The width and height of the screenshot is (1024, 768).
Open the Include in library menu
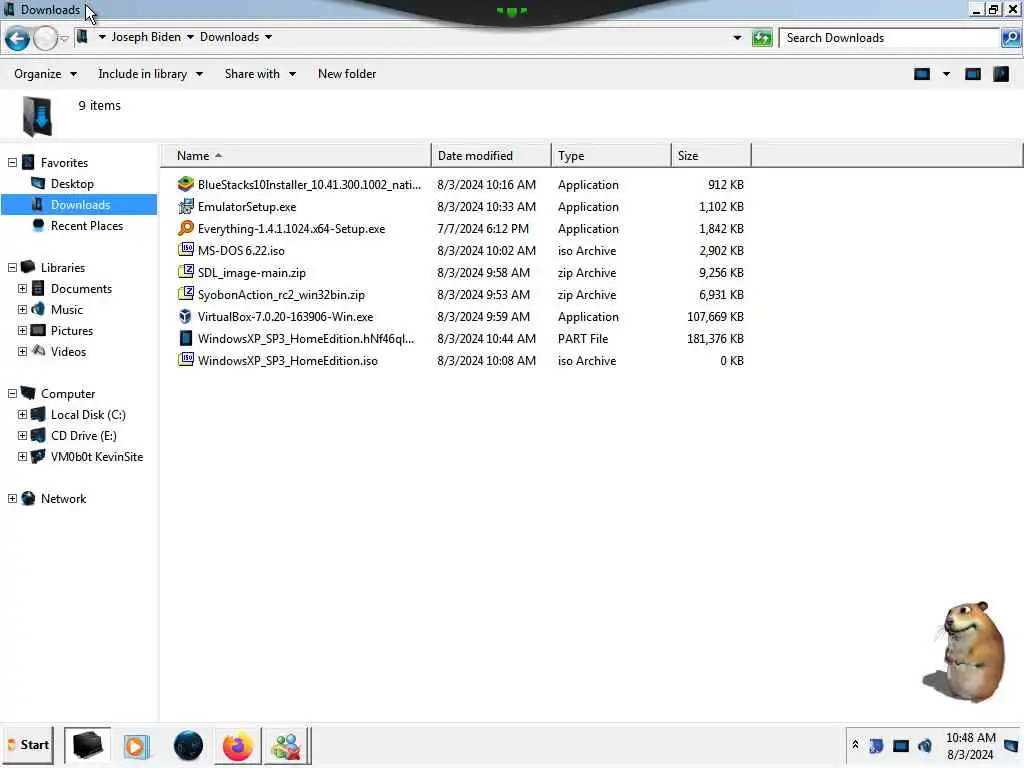click(x=150, y=74)
